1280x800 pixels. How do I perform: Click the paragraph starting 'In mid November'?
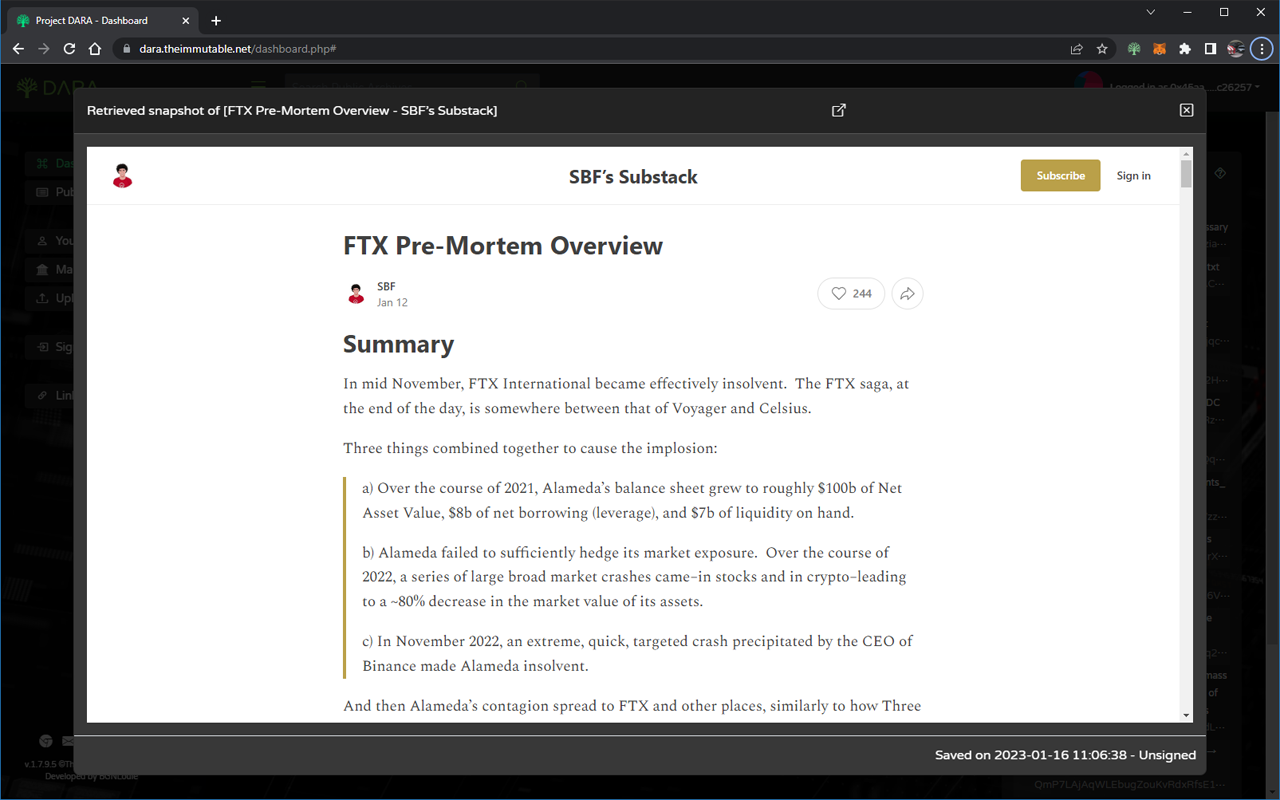(x=626, y=396)
